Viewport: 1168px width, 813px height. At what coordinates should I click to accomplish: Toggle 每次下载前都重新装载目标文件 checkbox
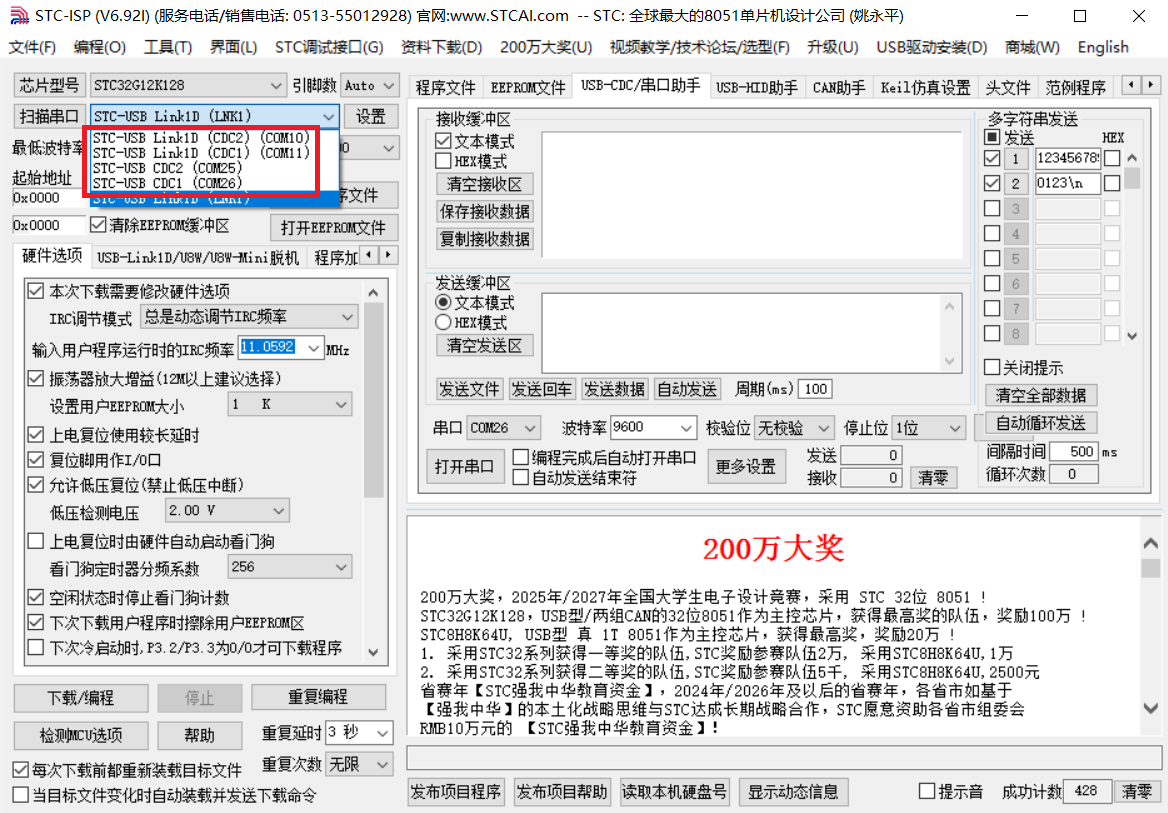coord(21,770)
